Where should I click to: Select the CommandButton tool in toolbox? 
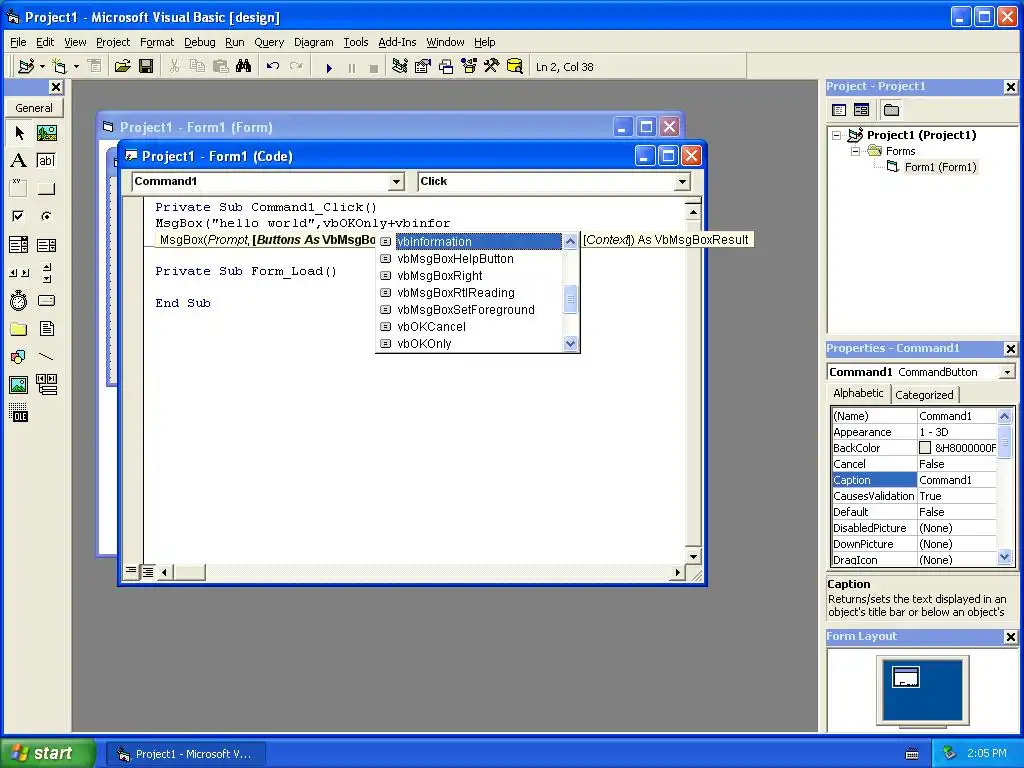46,189
